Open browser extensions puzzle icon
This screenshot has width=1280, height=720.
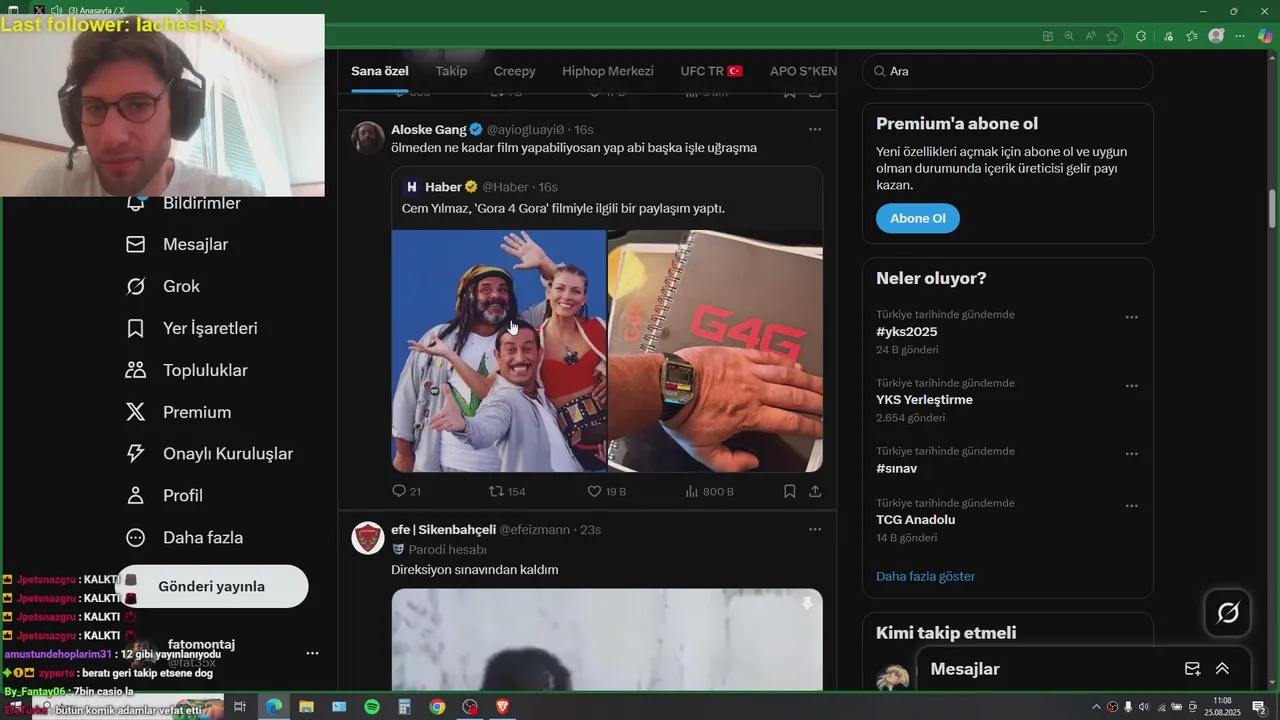click(x=1141, y=36)
